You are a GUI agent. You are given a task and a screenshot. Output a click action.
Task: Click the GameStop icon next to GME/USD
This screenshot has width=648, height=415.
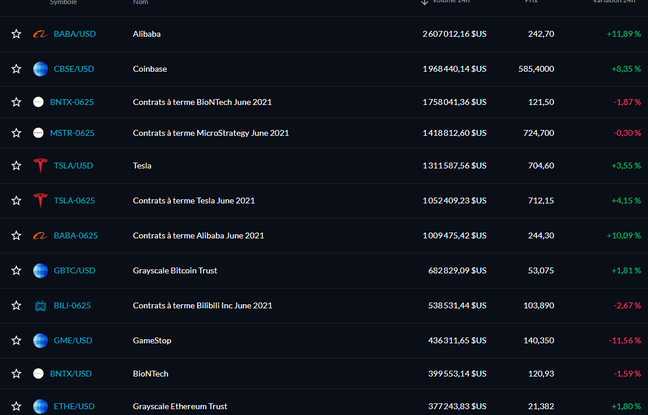click(x=40, y=341)
